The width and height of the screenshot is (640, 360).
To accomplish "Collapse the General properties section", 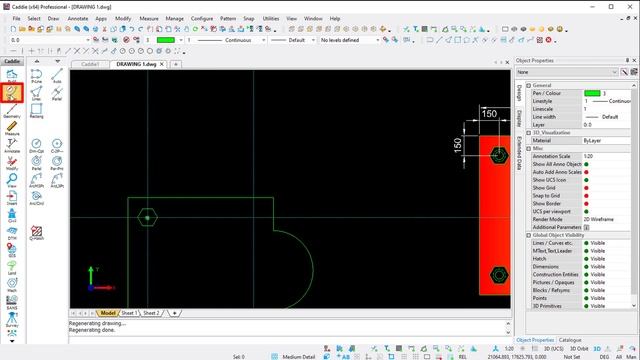I will [x=529, y=85].
